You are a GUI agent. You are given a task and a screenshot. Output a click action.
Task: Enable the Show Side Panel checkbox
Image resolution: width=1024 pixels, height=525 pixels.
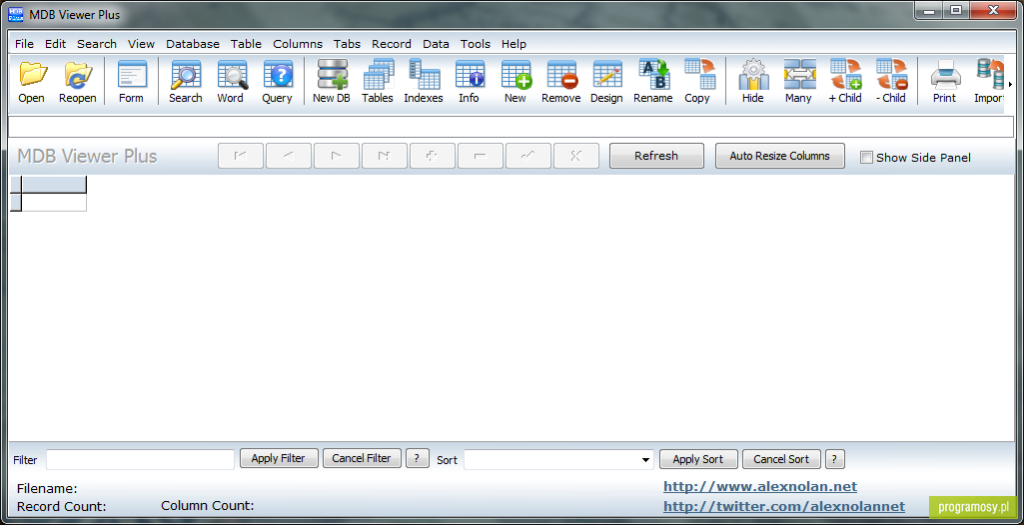point(866,157)
